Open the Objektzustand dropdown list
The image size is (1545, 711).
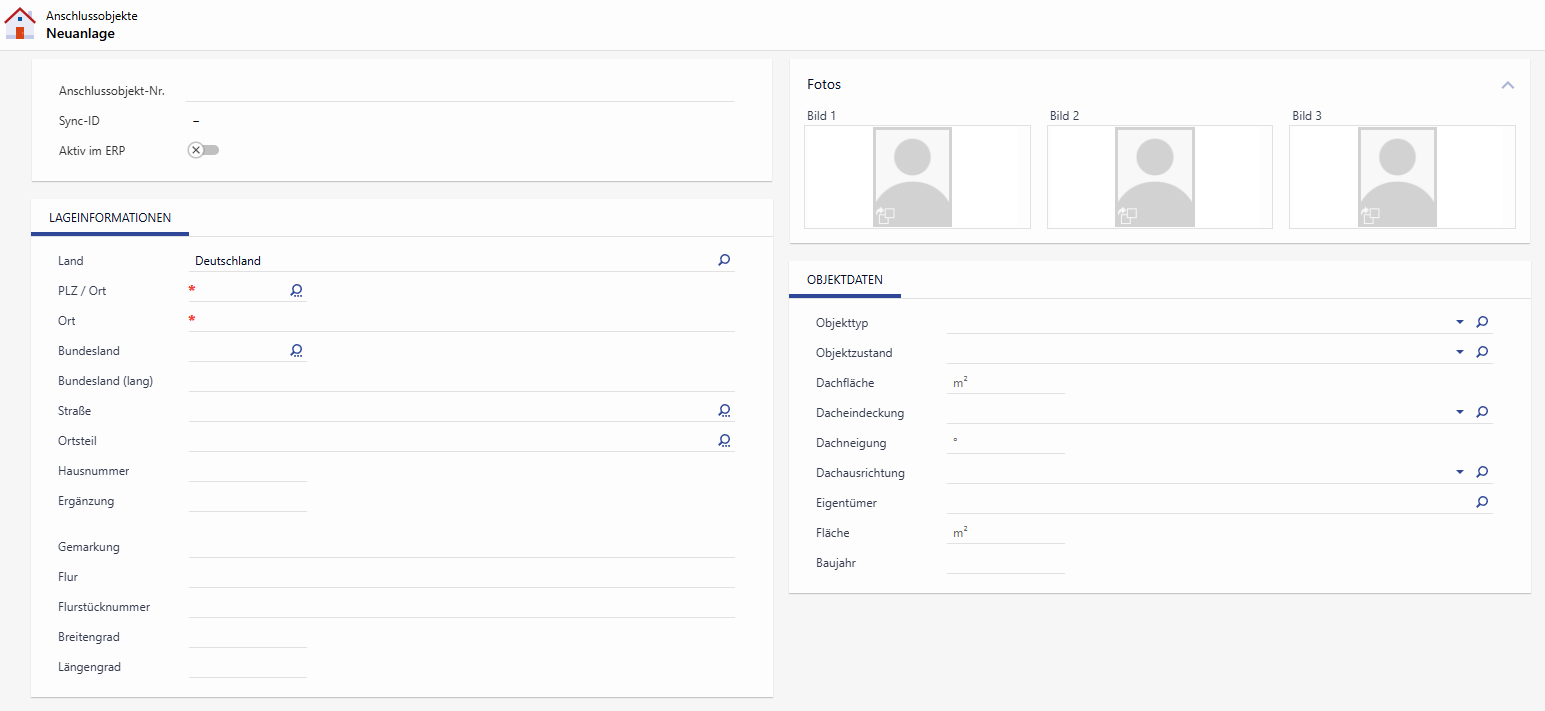1460,352
